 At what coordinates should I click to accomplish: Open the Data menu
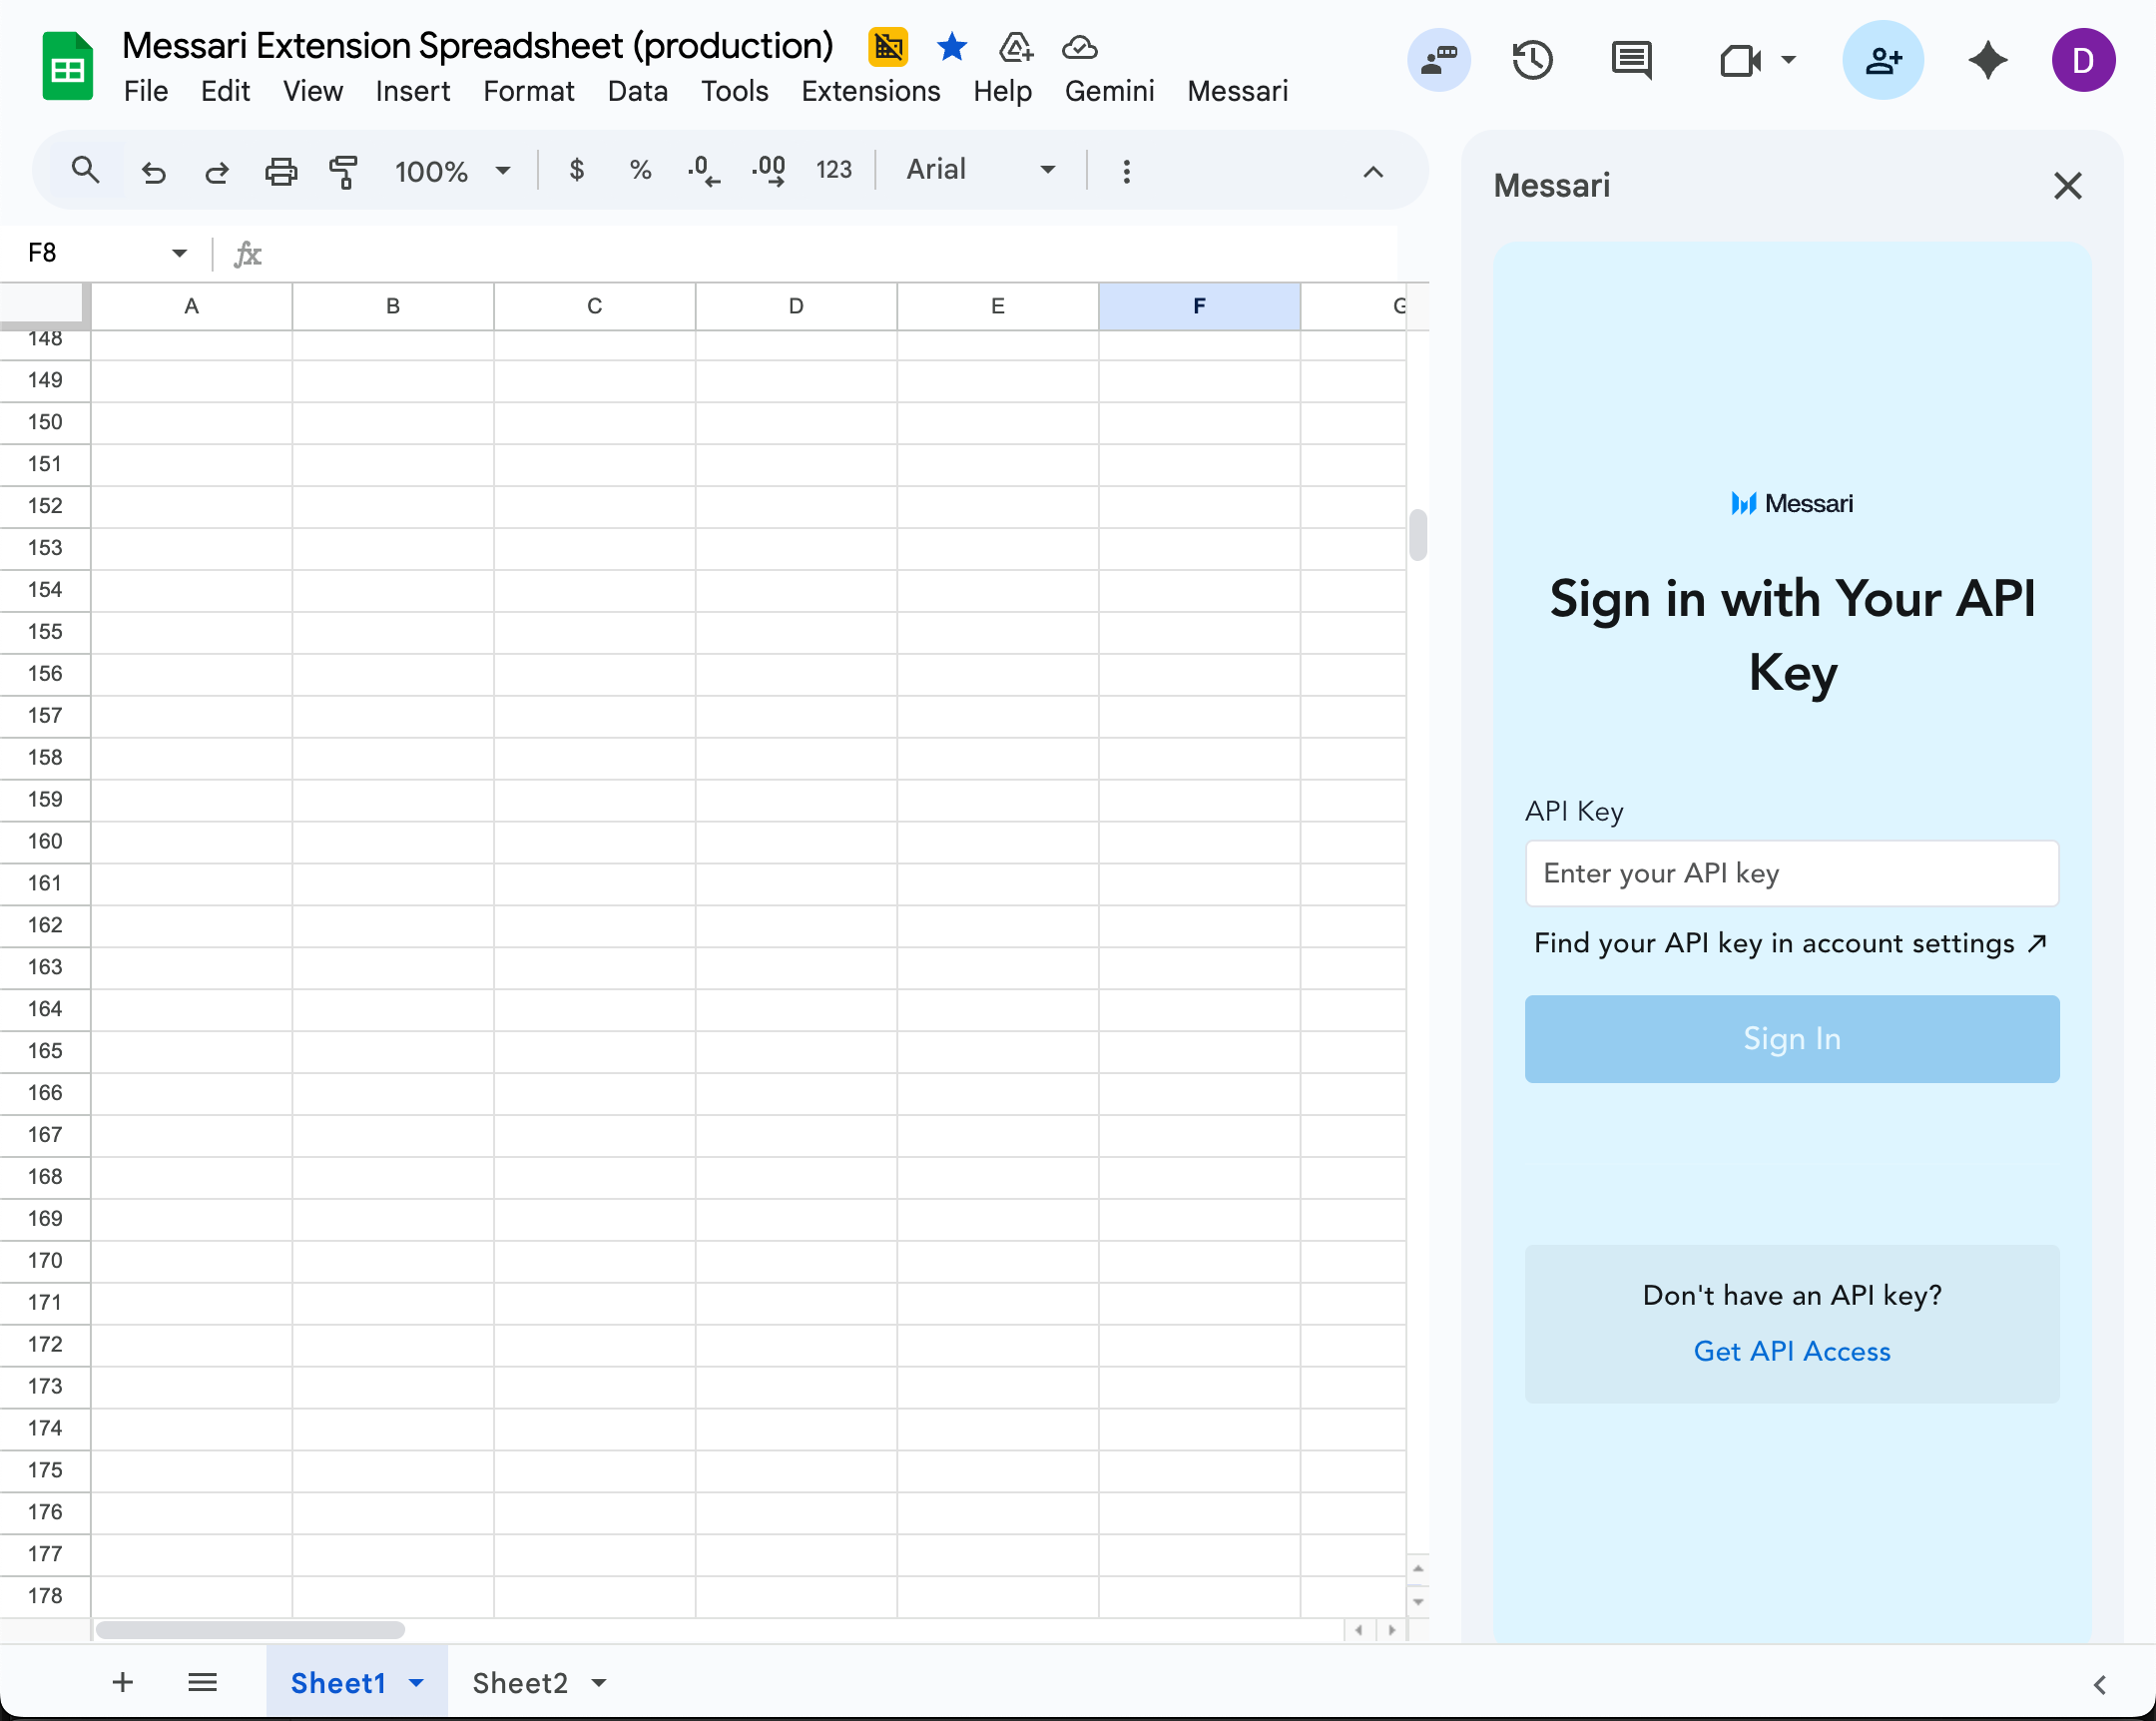637,91
